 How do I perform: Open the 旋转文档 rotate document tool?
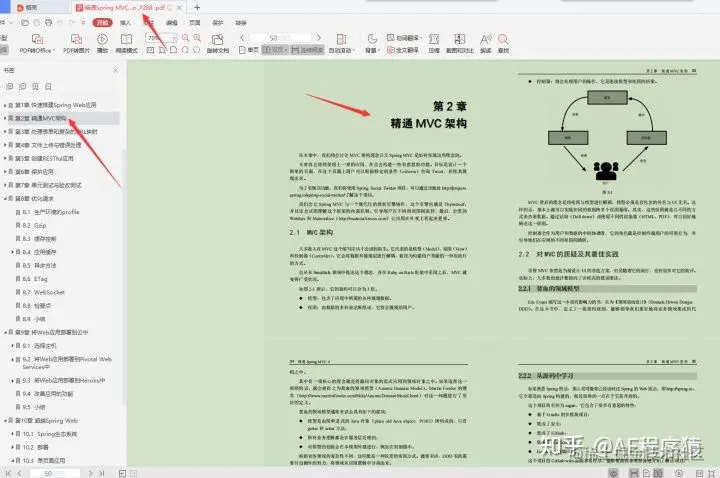(x=218, y=44)
